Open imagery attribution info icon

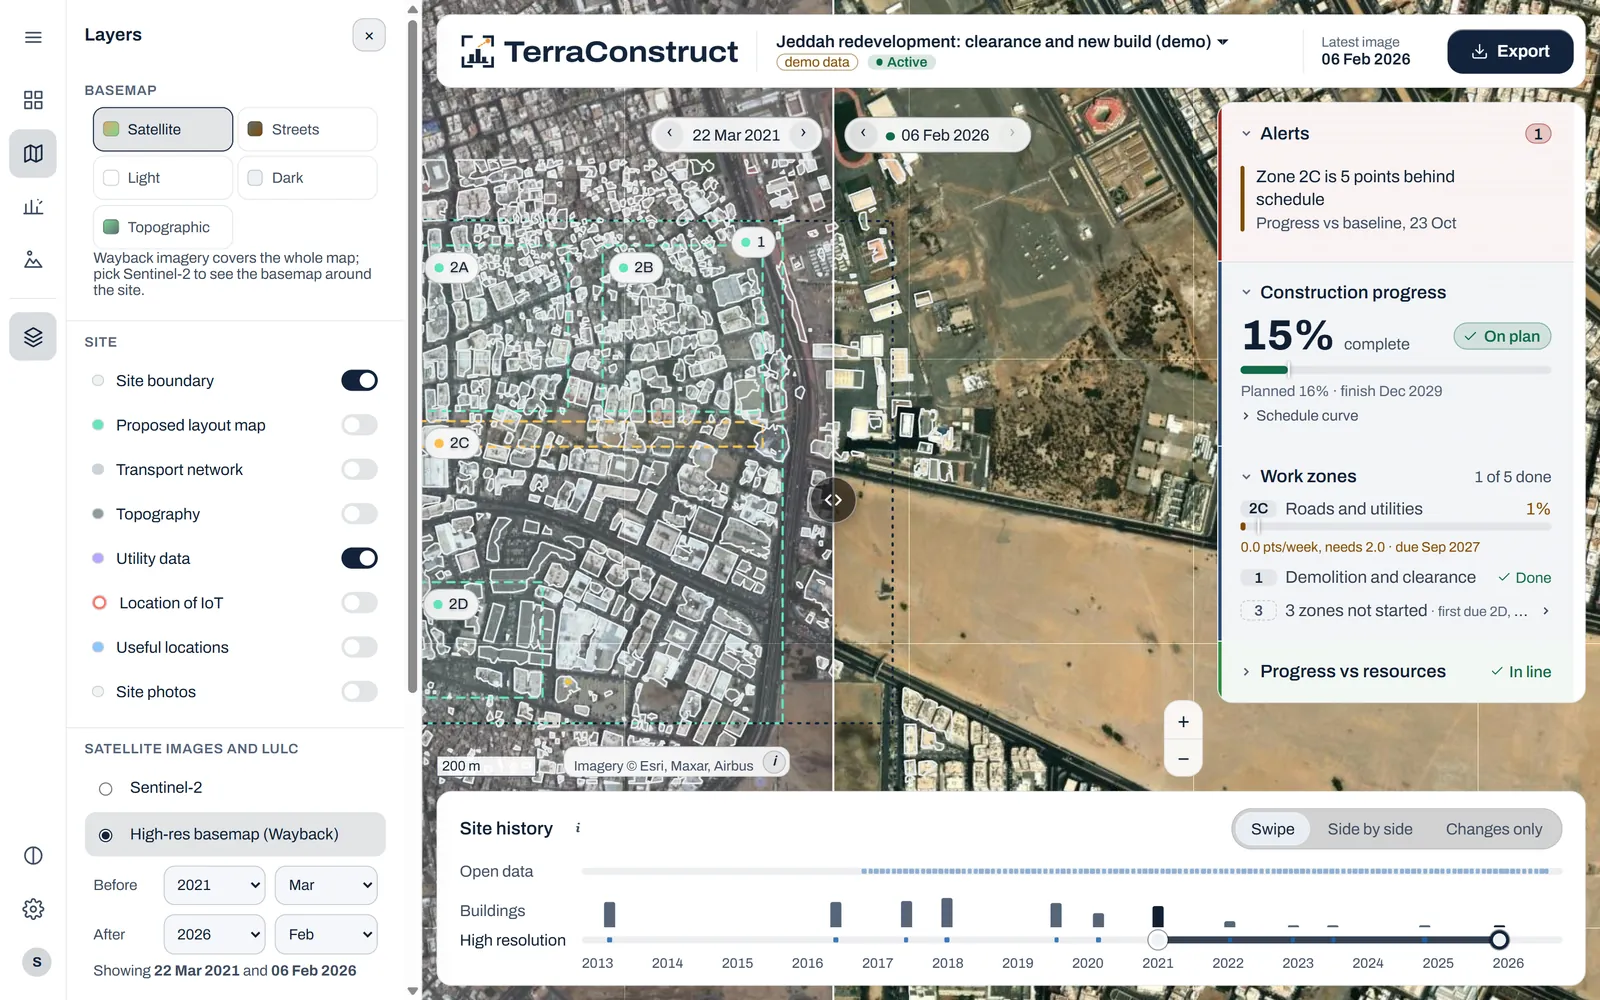[774, 762]
